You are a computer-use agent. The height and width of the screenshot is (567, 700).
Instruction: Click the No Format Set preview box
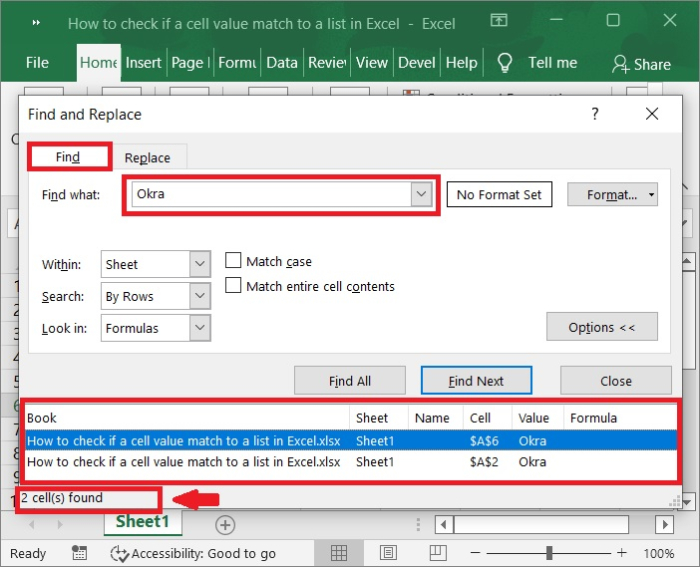[x=499, y=195]
